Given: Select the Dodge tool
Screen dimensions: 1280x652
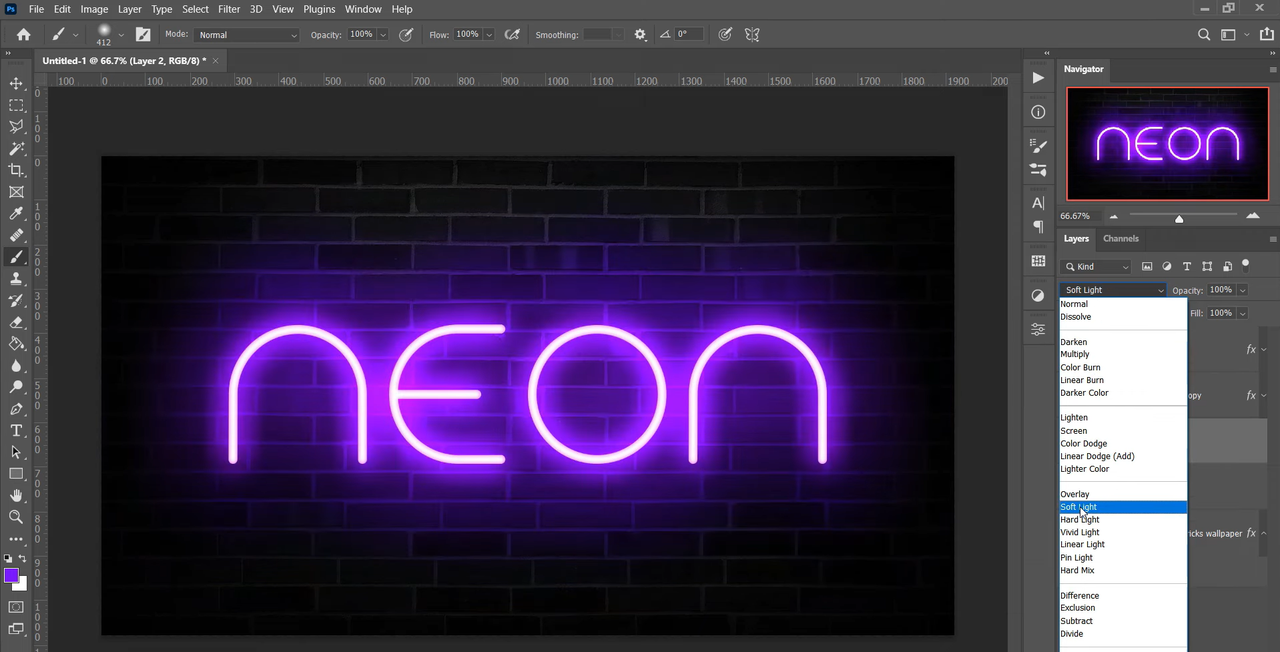Looking at the screenshot, I should (16, 387).
